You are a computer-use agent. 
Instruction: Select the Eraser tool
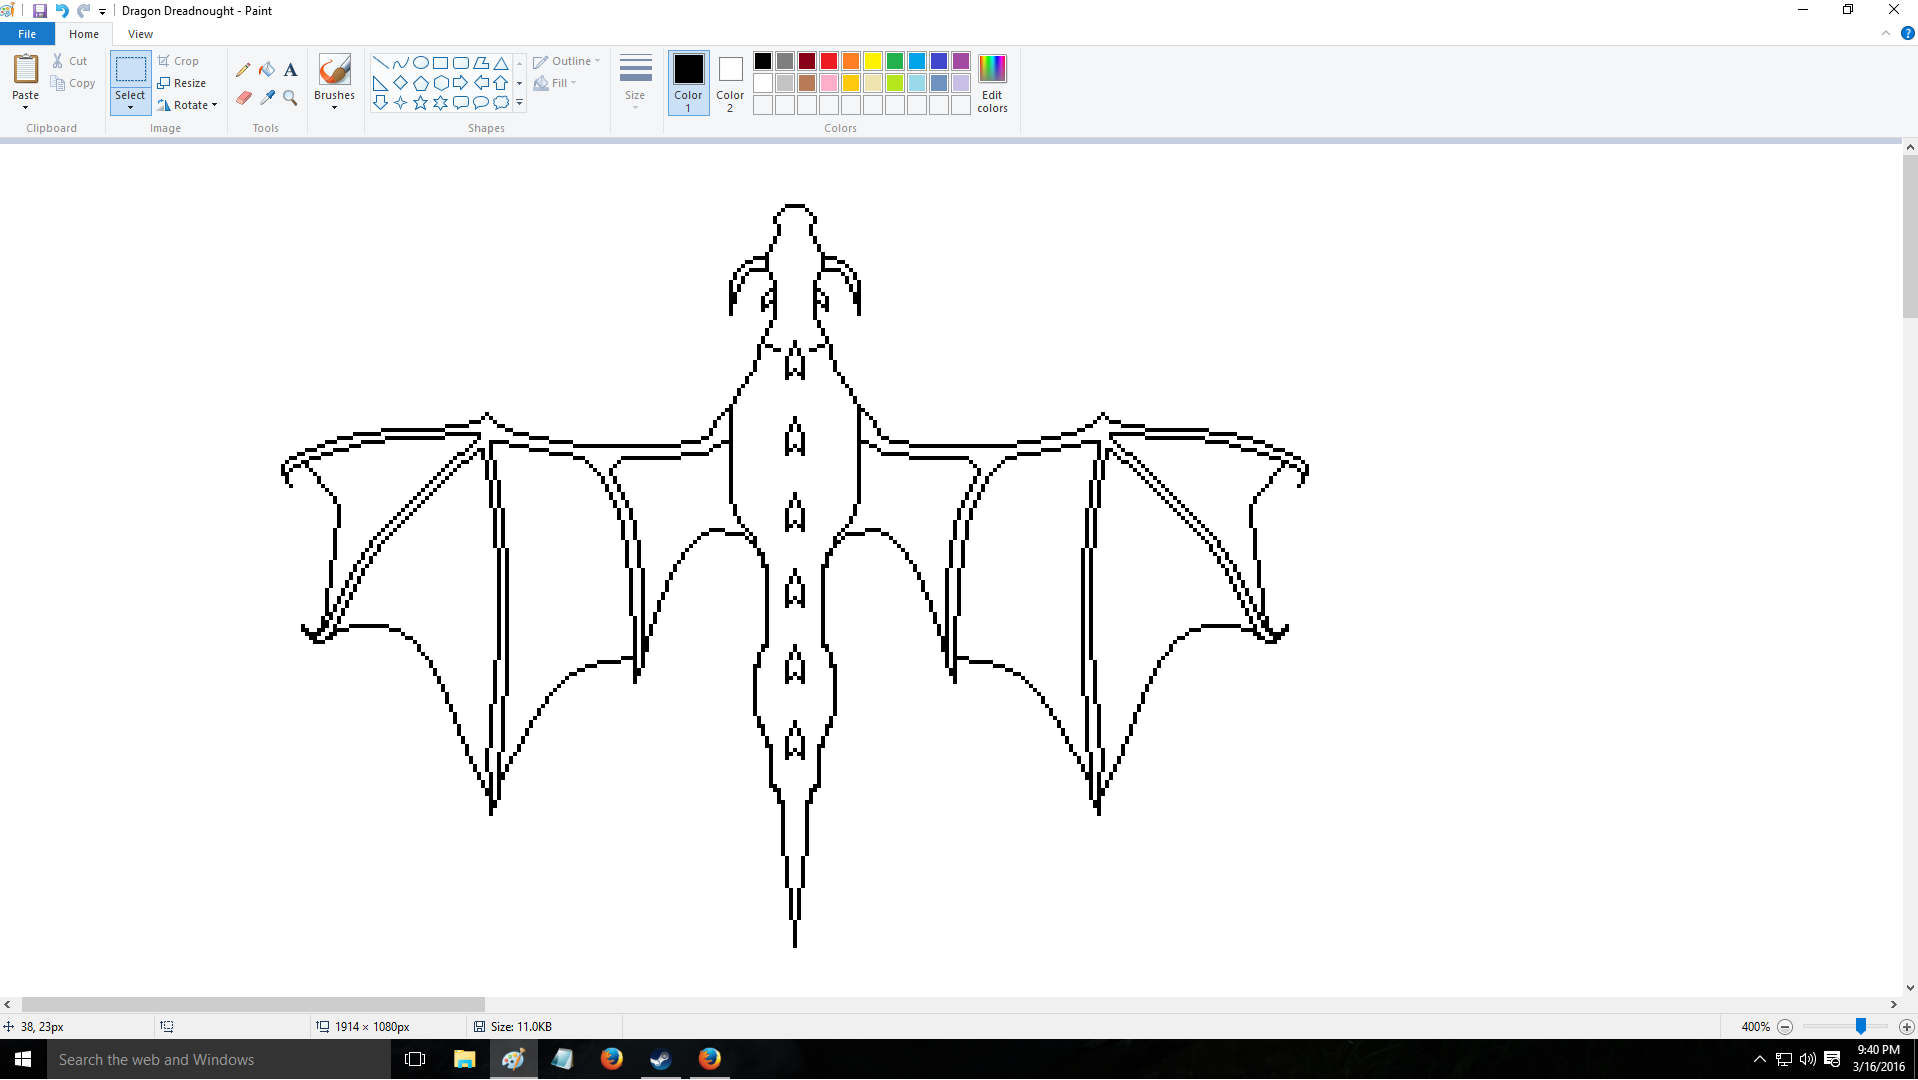(x=243, y=98)
